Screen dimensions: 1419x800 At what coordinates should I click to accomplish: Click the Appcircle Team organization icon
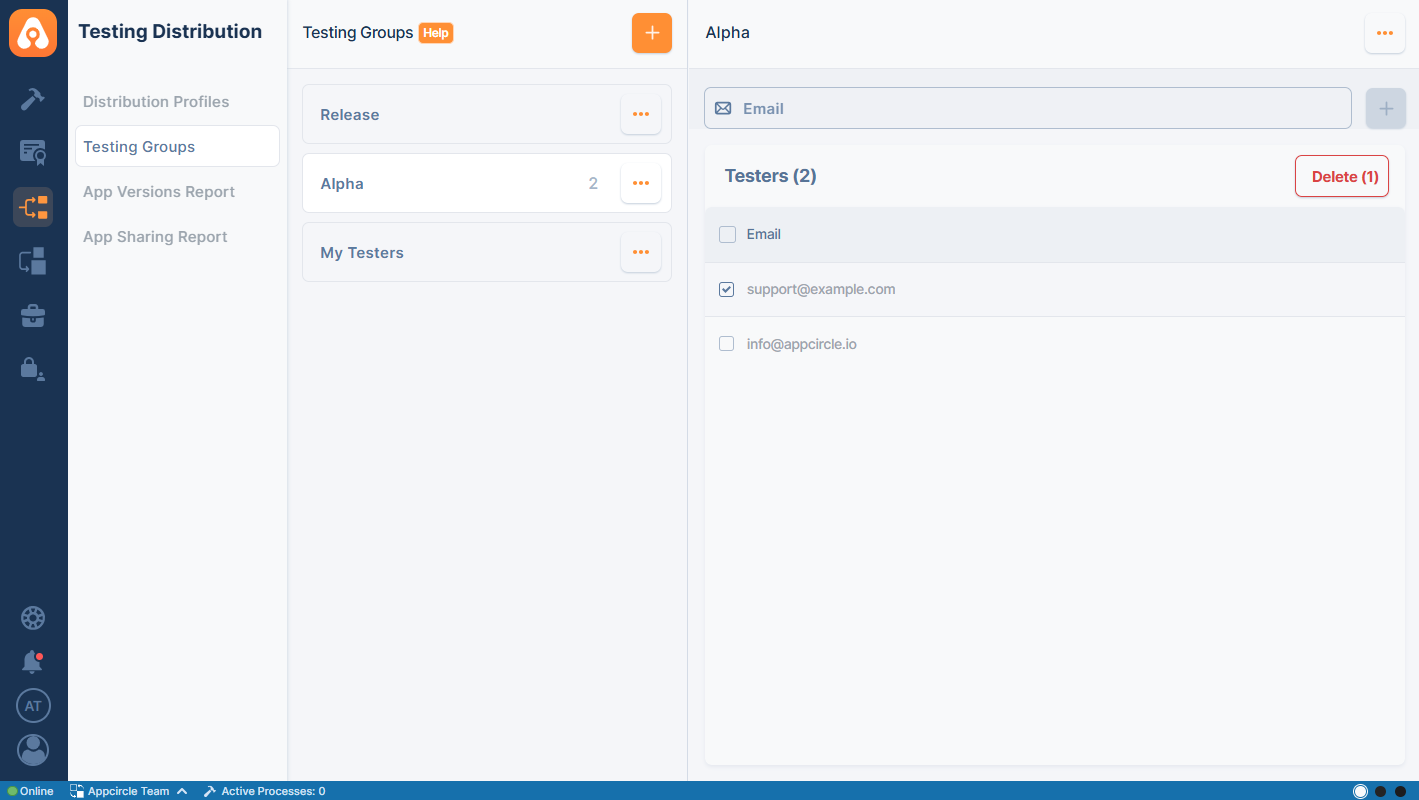(77, 791)
